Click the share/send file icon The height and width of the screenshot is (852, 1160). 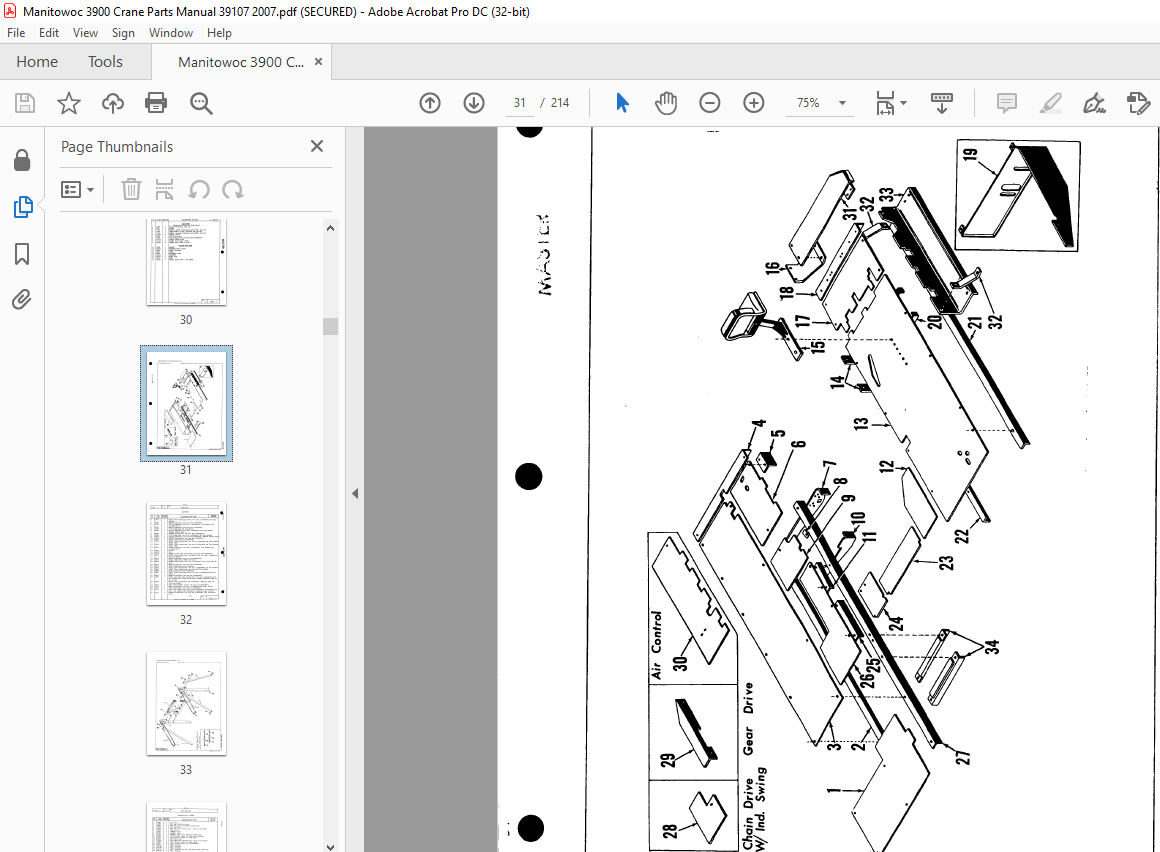(1138, 103)
